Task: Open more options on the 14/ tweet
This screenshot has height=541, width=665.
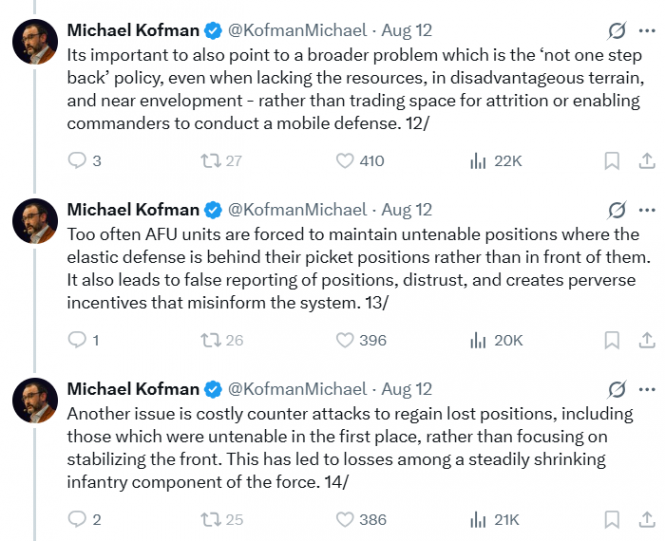Action: click(x=647, y=389)
